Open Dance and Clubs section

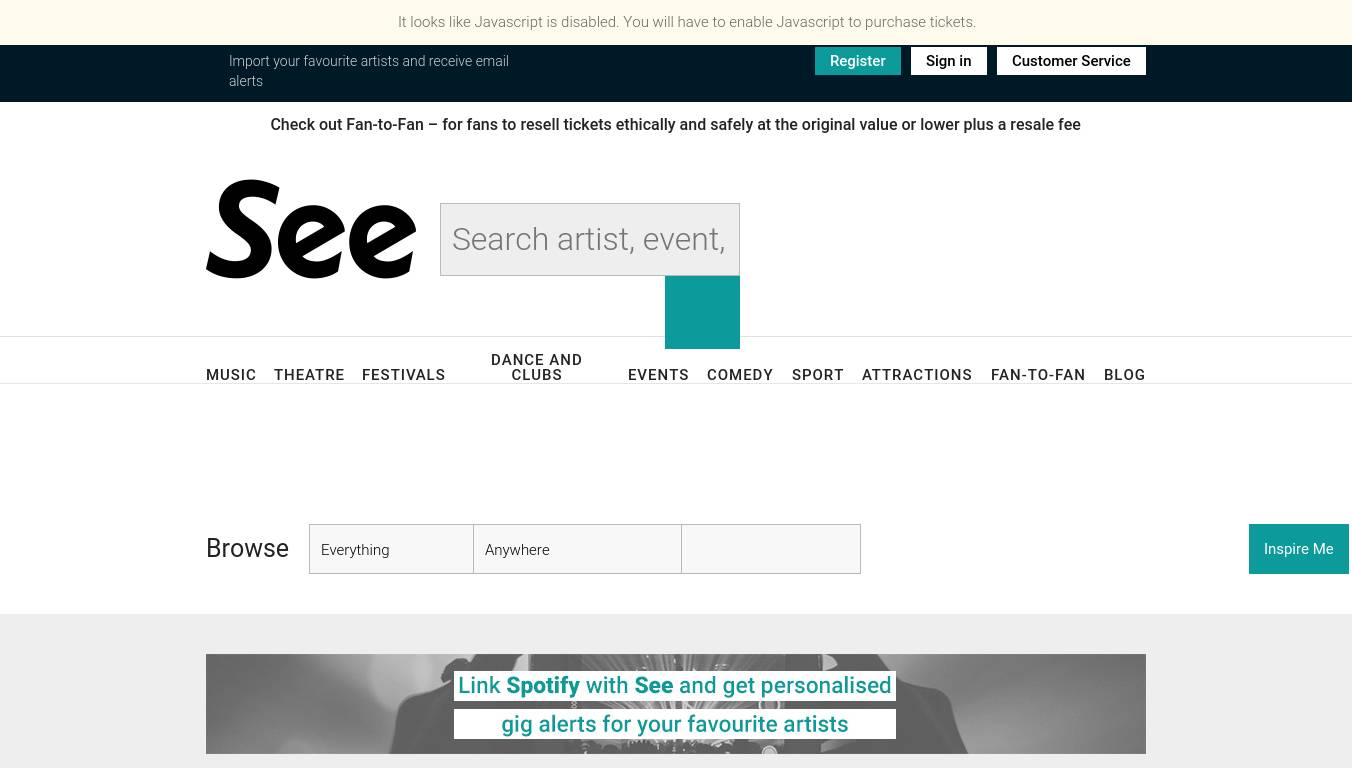tap(536, 367)
